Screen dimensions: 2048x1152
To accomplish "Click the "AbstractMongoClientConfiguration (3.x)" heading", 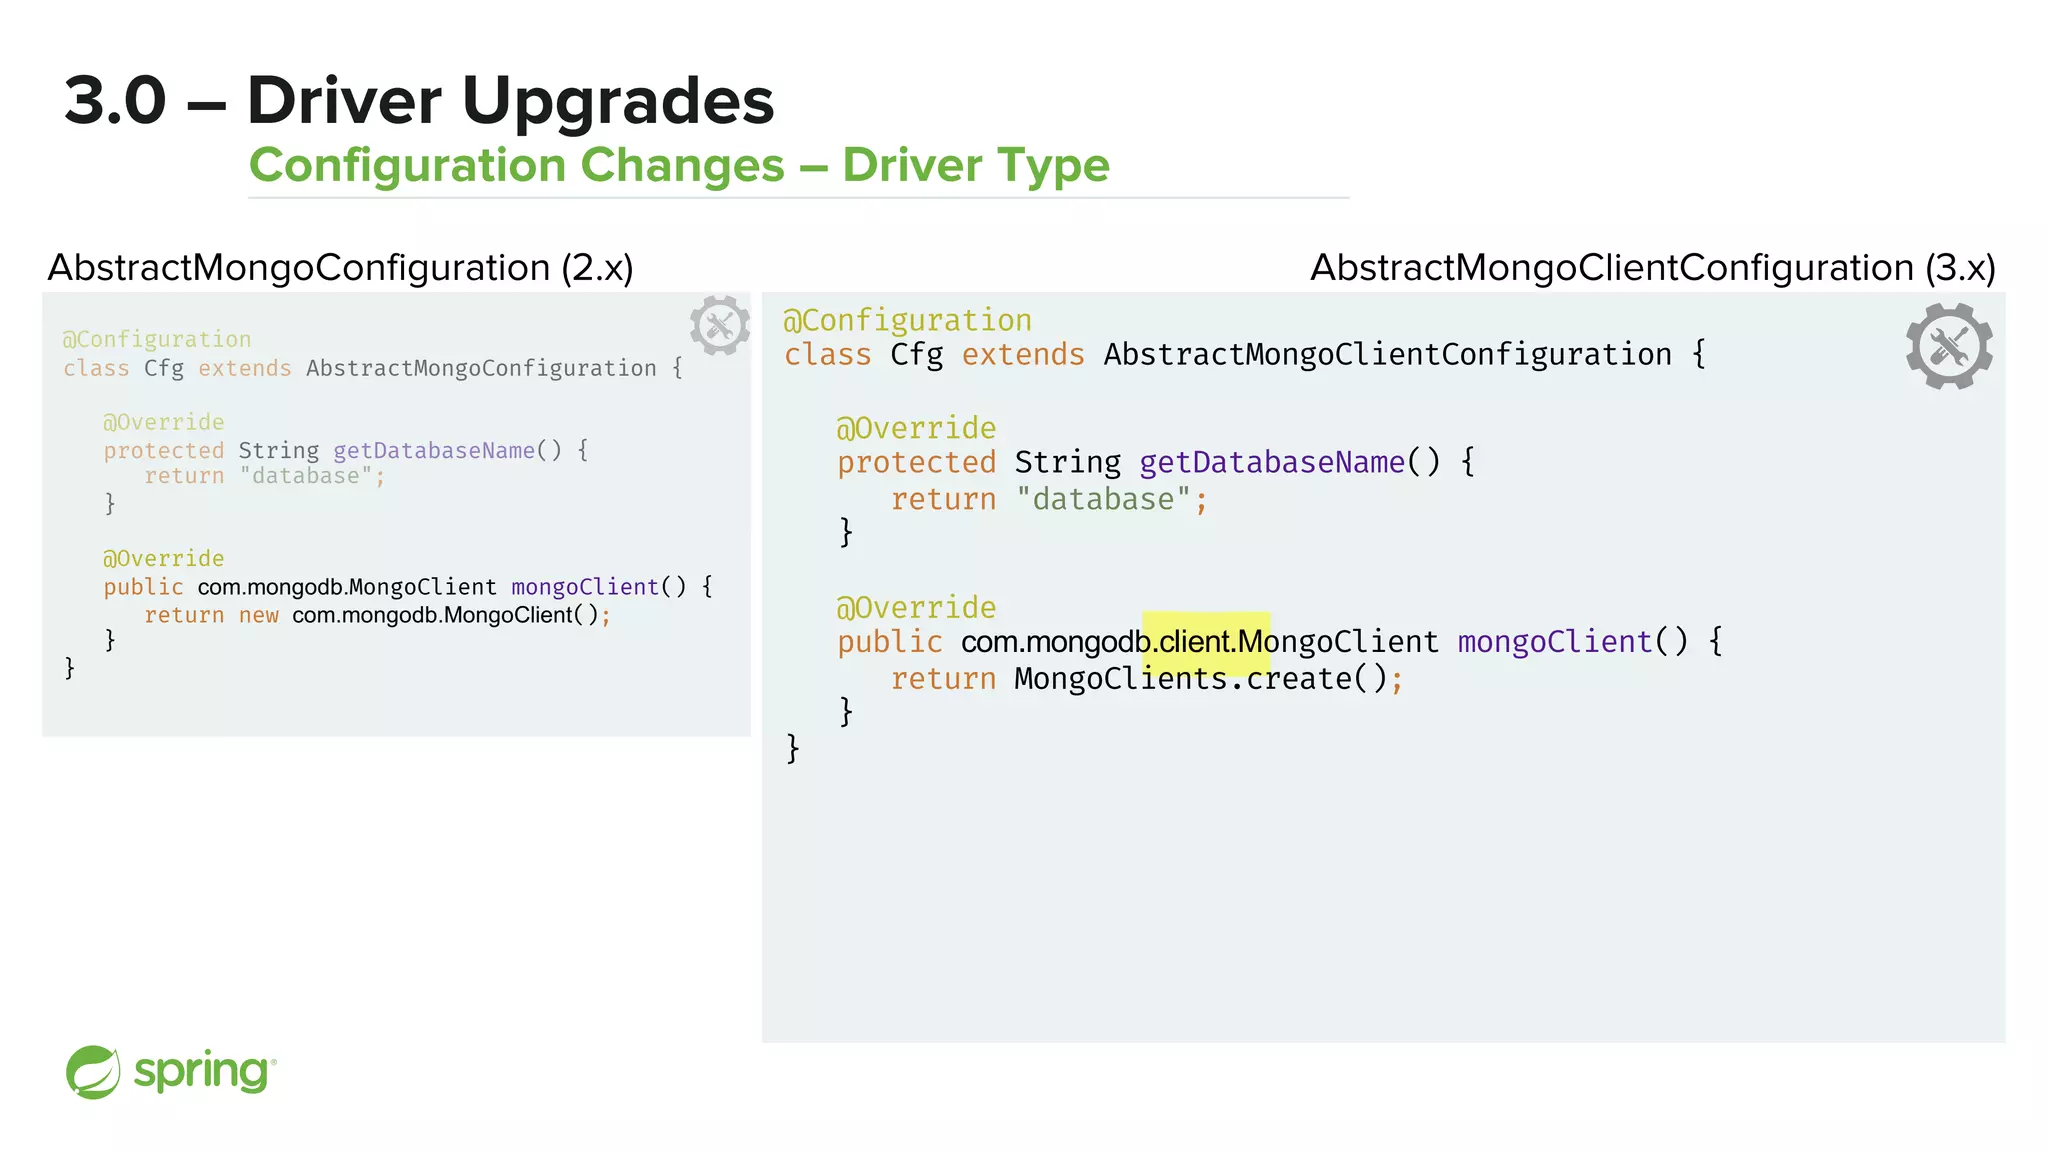I will click(1653, 268).
